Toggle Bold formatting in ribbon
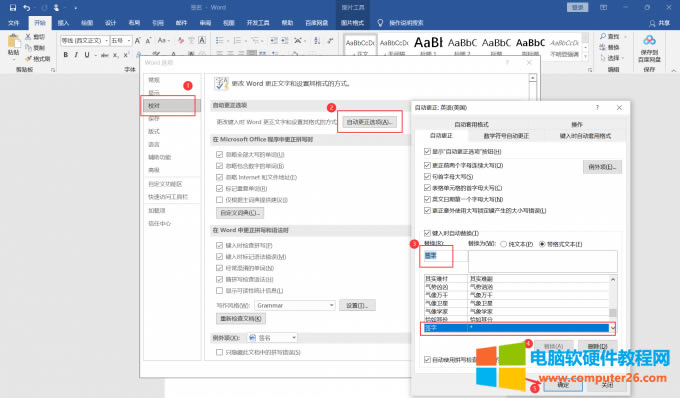The width and height of the screenshot is (680, 398). [65, 55]
